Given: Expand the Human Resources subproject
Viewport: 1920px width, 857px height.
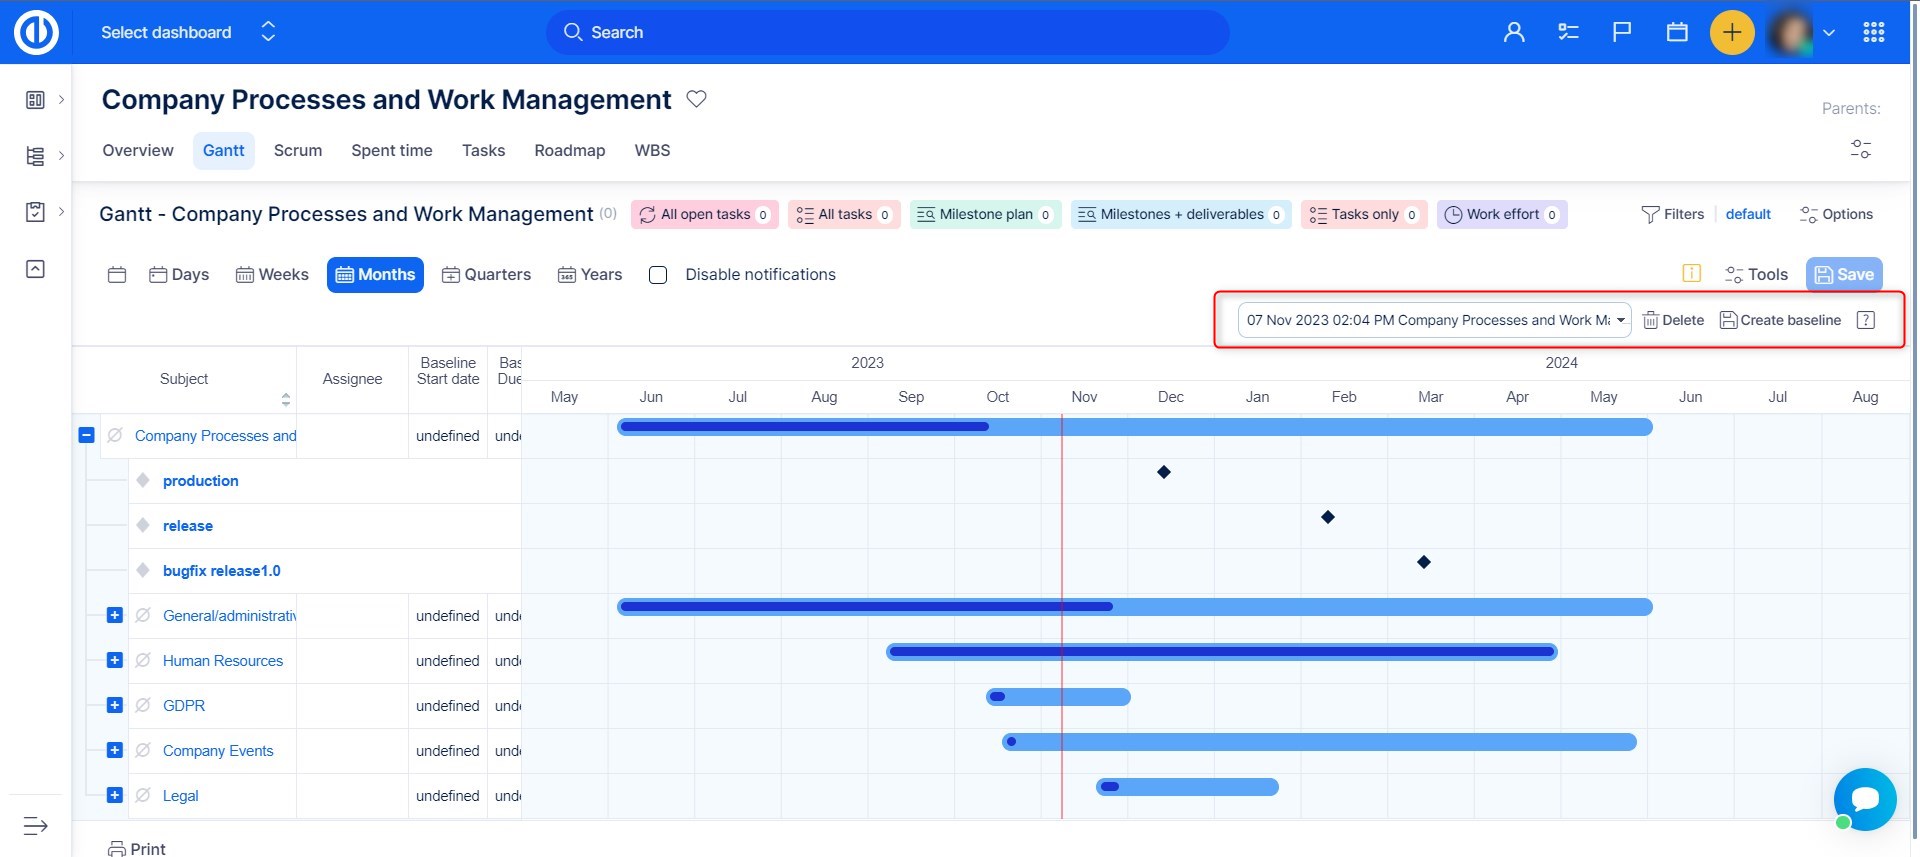Looking at the screenshot, I should click(x=115, y=660).
